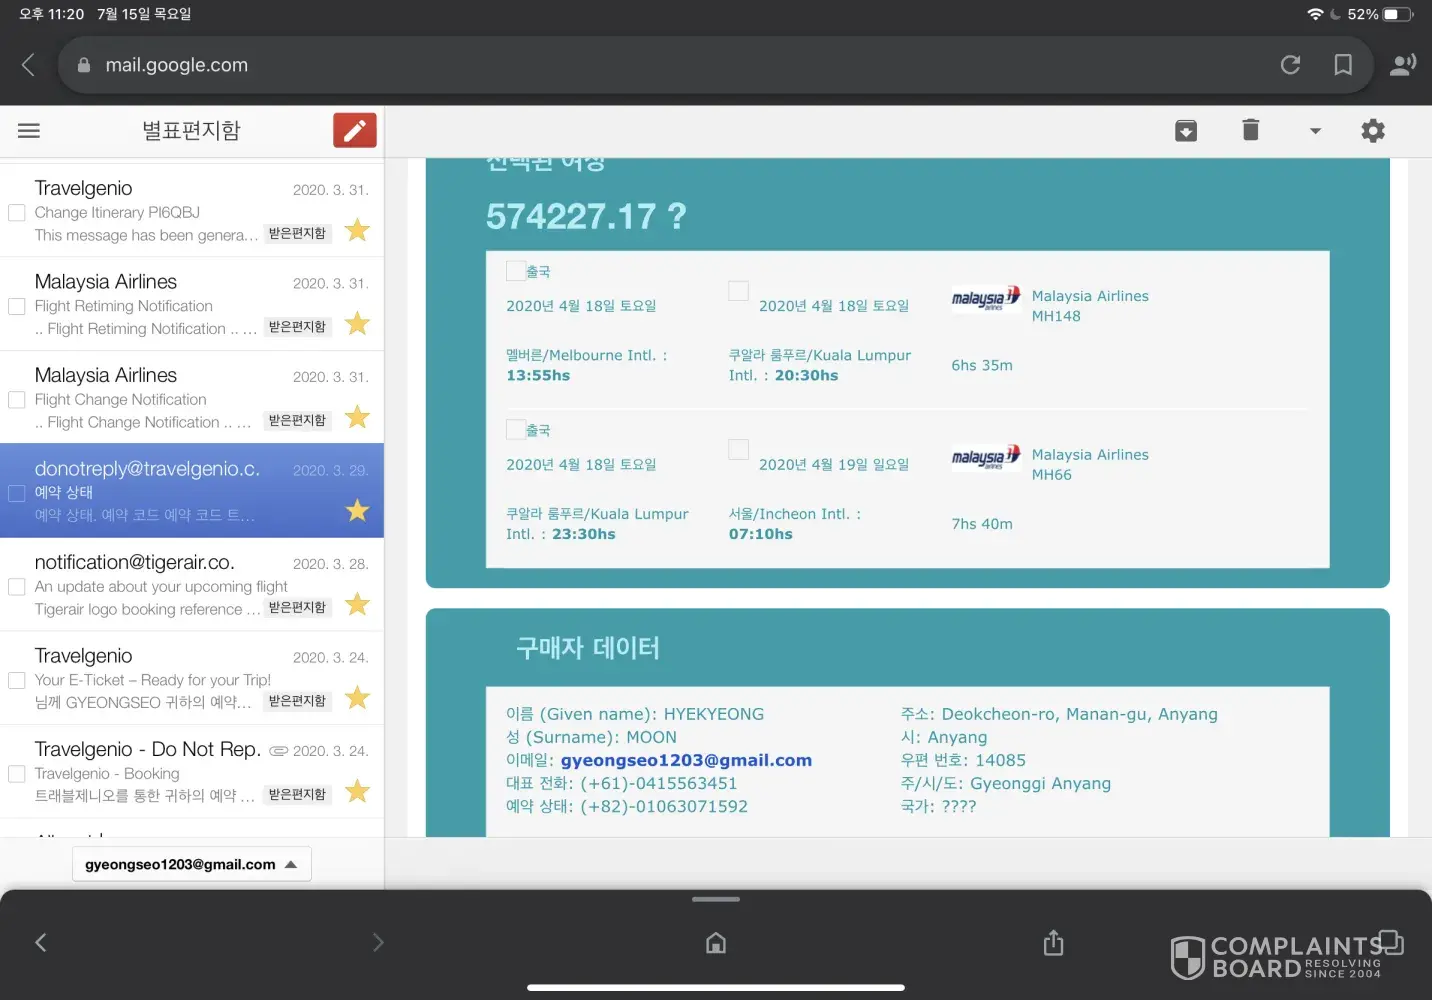The image size is (1432, 1000).
Task: Unstar the Malaysia Airlines Flight Change email
Action: pos(357,417)
